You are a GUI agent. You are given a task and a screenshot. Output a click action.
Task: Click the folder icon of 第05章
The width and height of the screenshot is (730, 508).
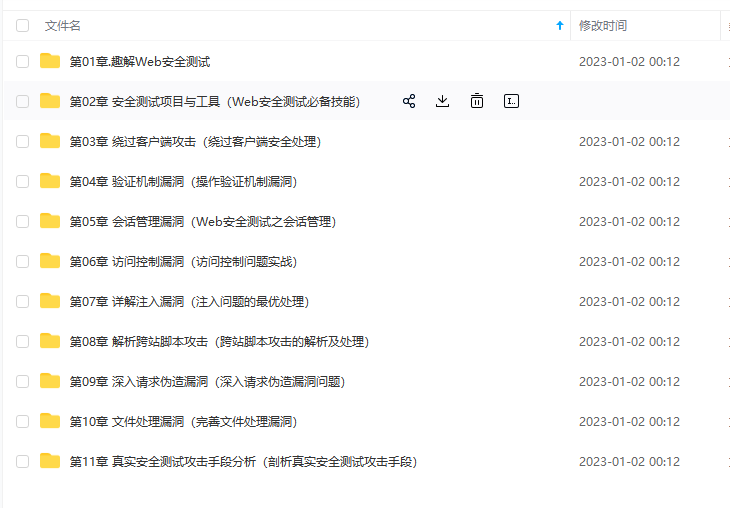(50, 221)
